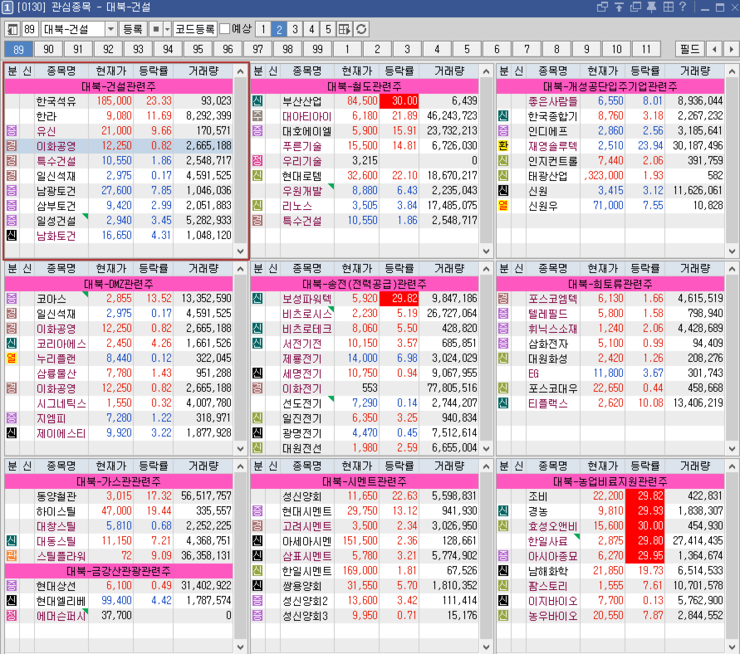Click scroll-down arrow of the 대북-건설관련주 panel

(x=241, y=252)
